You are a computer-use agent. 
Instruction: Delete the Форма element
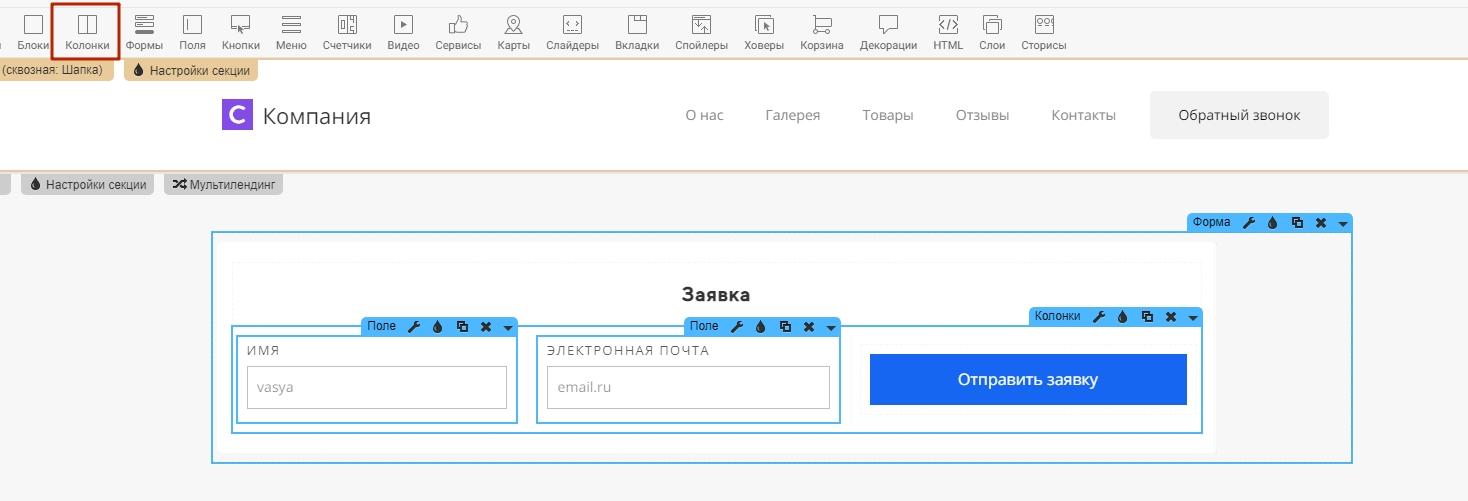click(x=1321, y=223)
